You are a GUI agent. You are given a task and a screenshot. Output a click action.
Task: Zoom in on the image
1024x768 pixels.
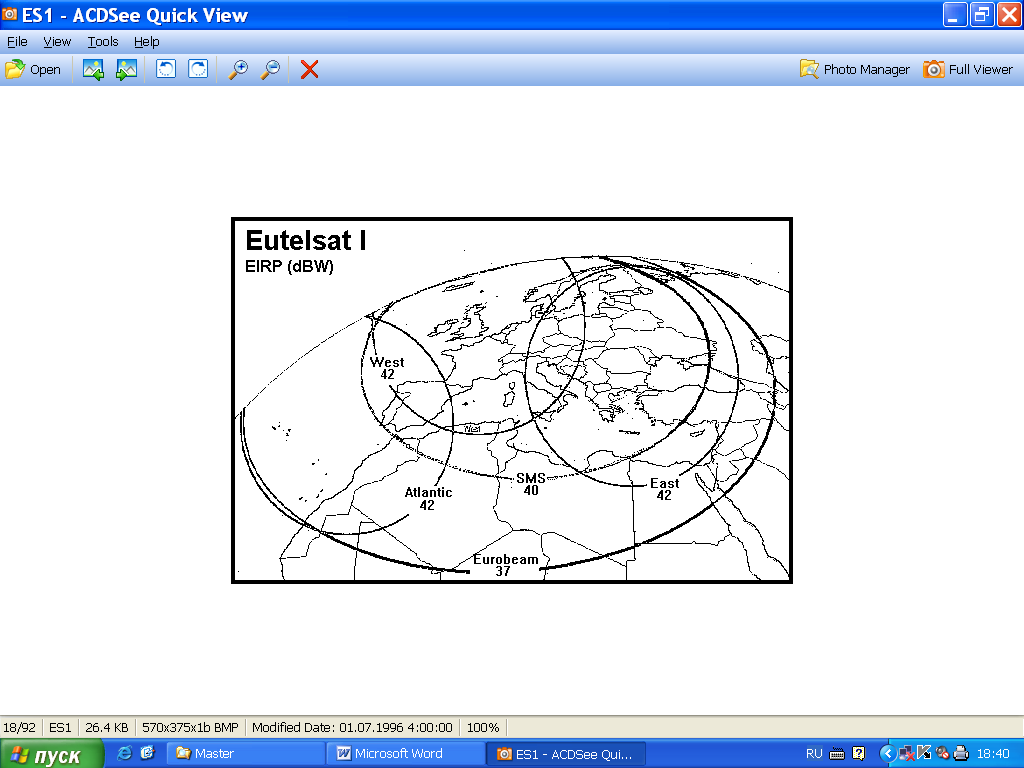[238, 69]
